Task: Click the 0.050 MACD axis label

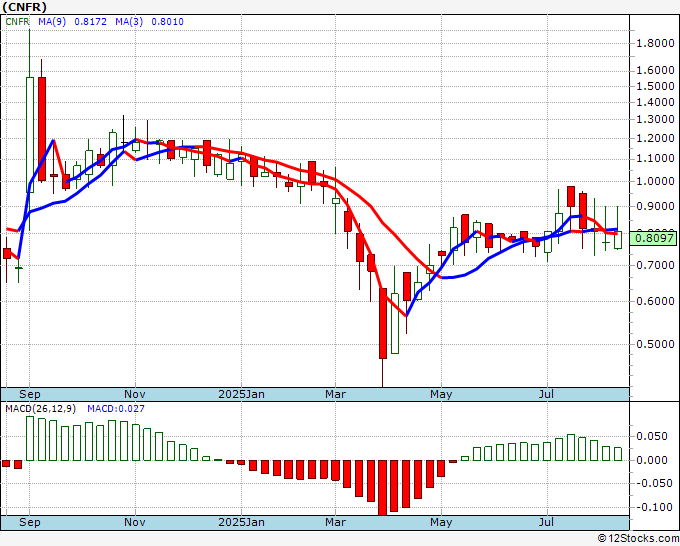Action: click(x=652, y=437)
